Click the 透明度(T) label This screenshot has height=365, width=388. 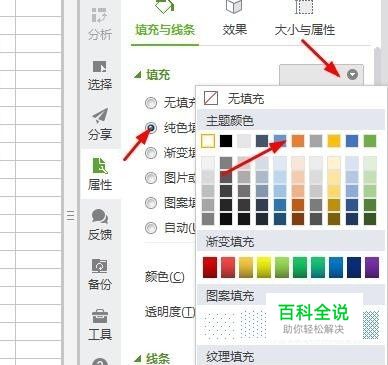pyautogui.click(x=169, y=312)
